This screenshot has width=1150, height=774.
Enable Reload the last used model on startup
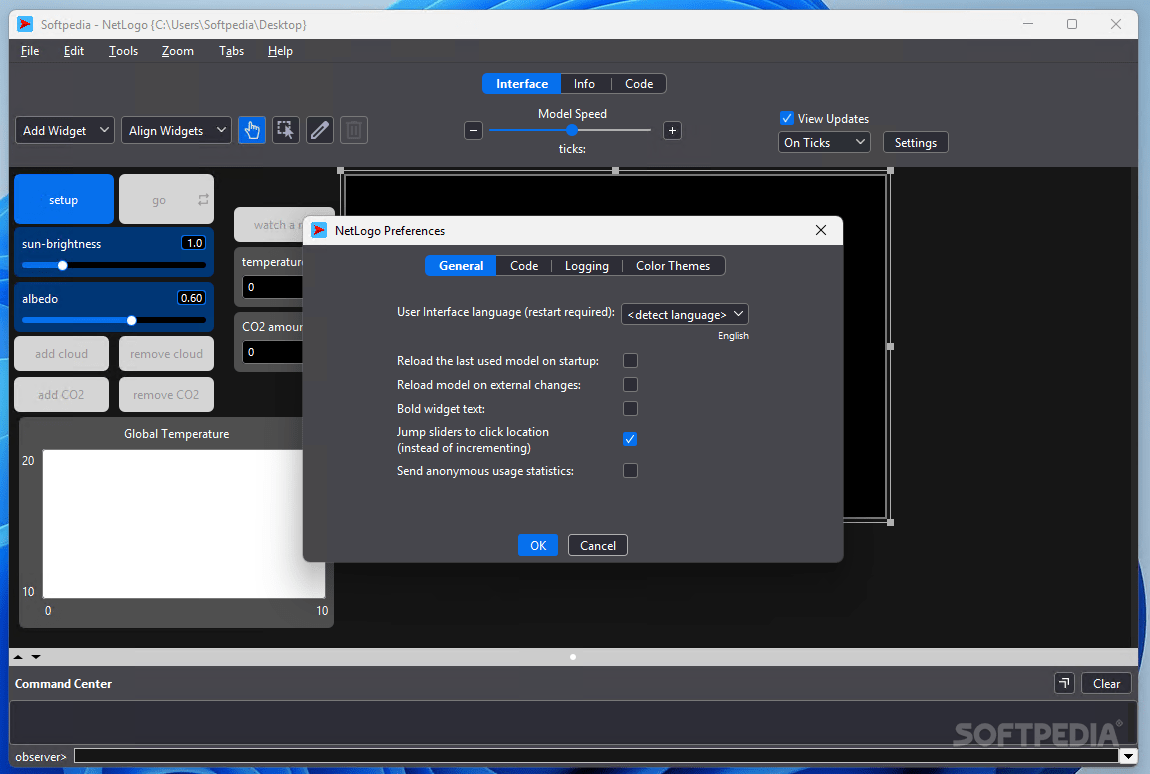[x=630, y=360]
